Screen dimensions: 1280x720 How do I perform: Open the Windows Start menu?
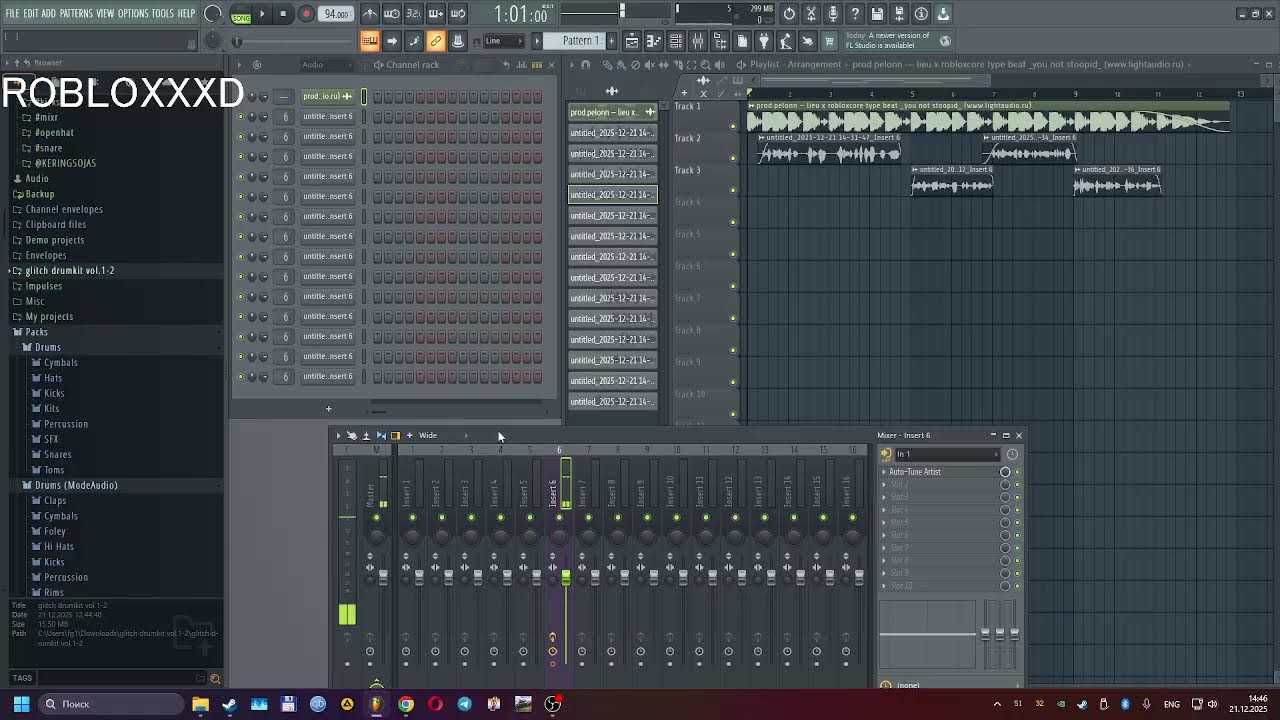pyautogui.click(x=21, y=704)
